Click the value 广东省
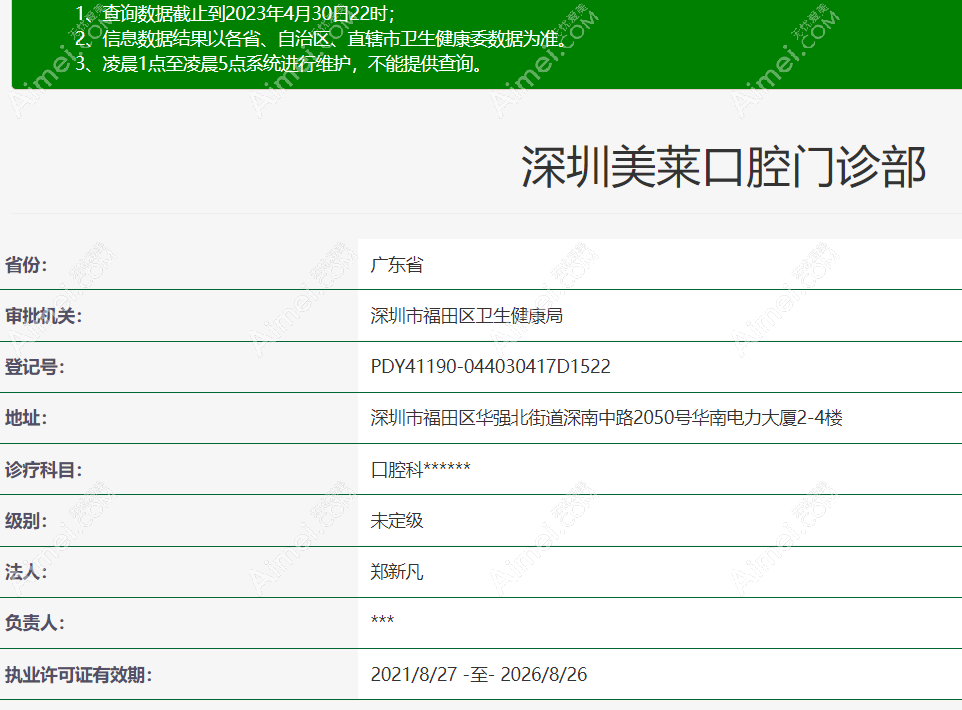The height and width of the screenshot is (710, 962). [397, 265]
